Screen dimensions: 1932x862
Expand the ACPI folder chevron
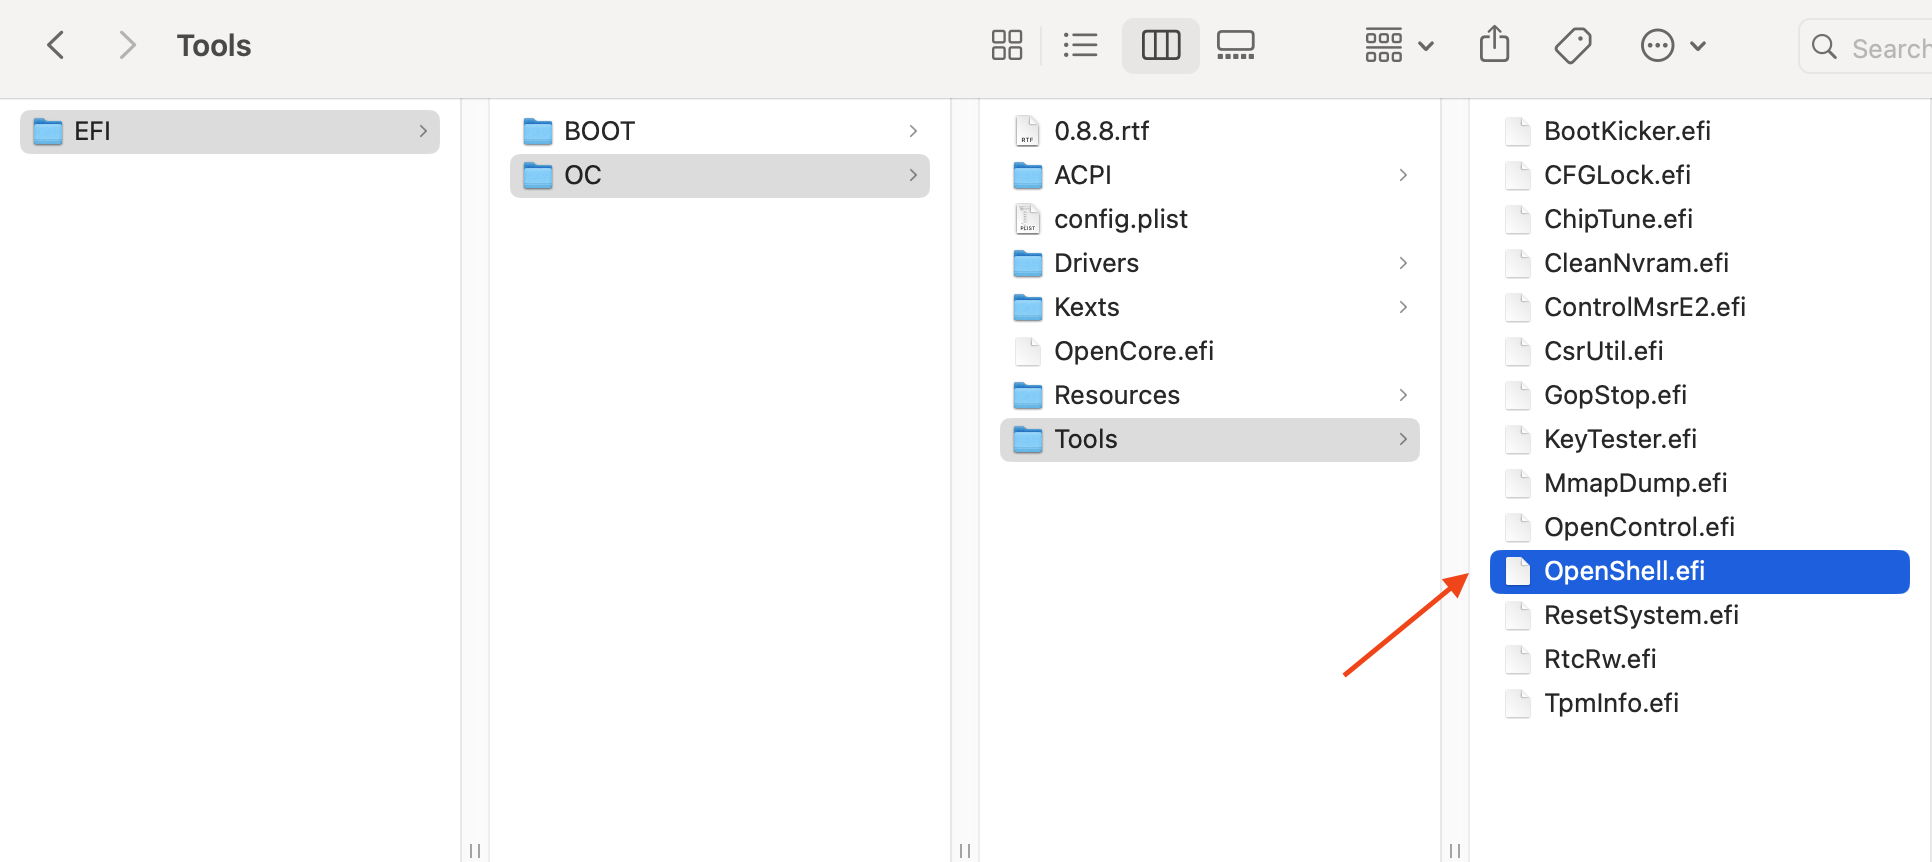pos(1403,175)
